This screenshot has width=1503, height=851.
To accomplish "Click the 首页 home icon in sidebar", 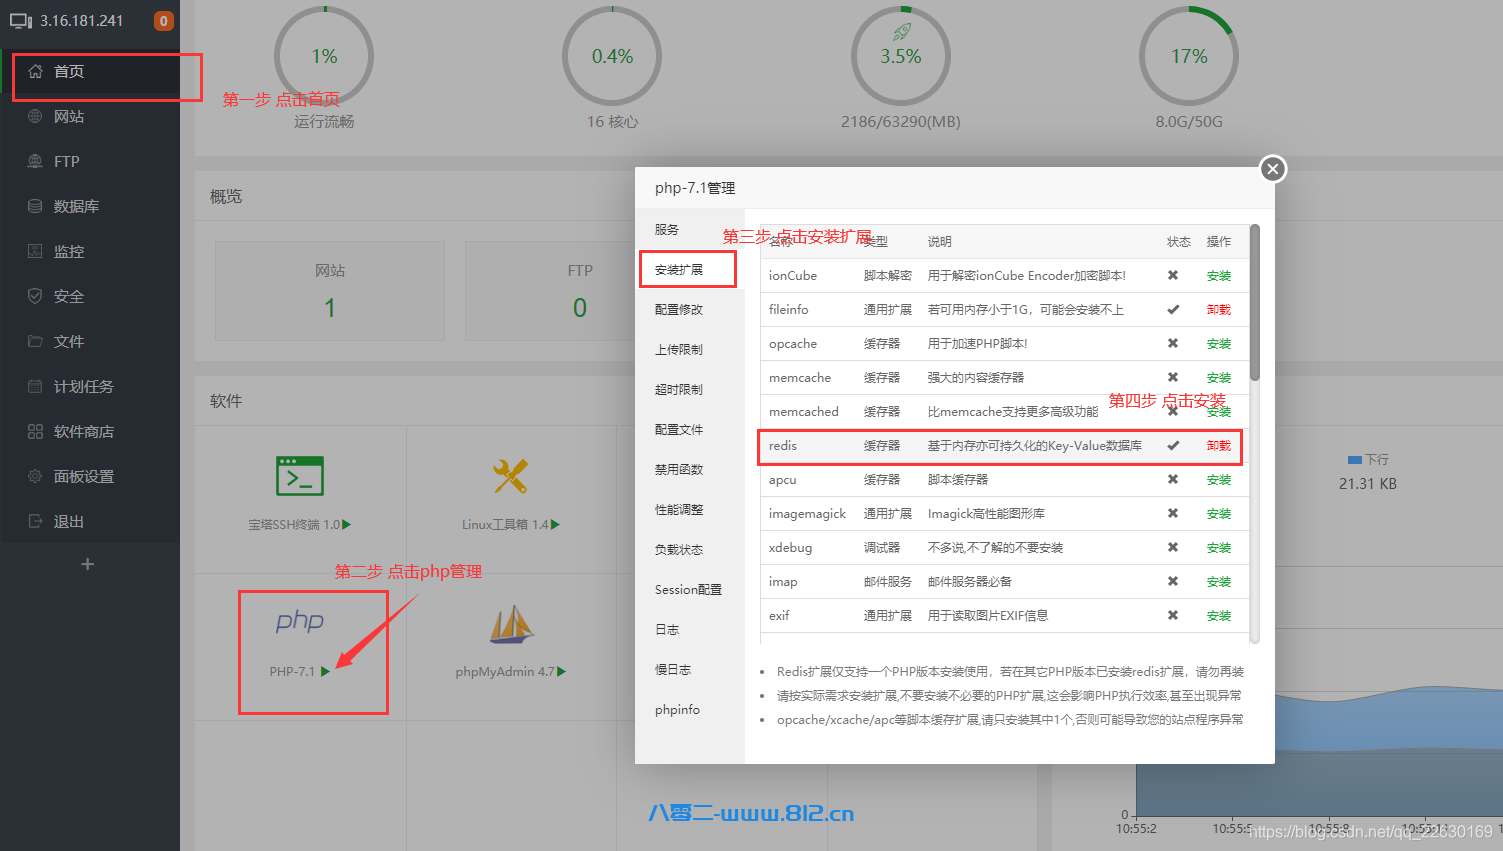I will 36,71.
